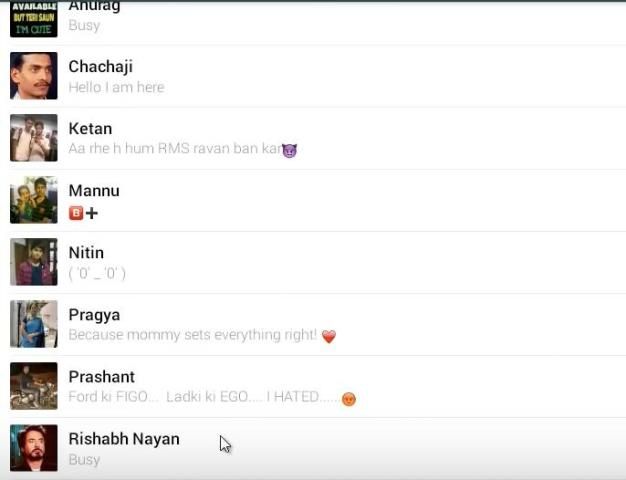This screenshot has width=626, height=480.
Task: Select Rishabh Nayan contact name
Action: [x=124, y=439]
